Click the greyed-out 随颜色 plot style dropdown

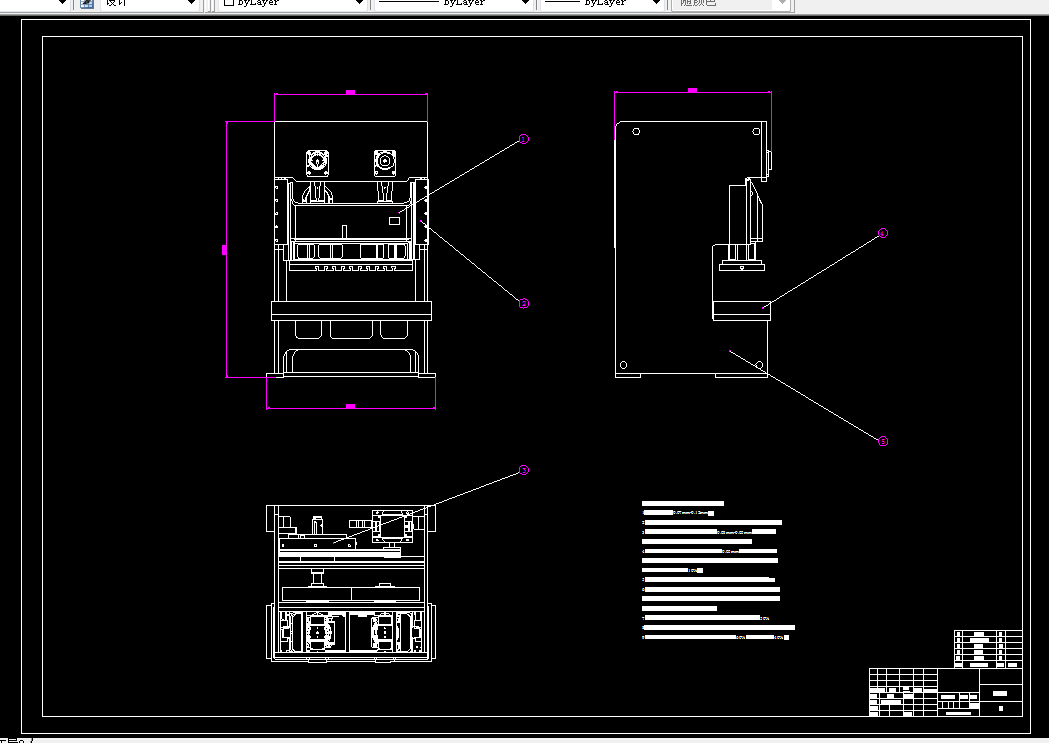coord(731,3)
